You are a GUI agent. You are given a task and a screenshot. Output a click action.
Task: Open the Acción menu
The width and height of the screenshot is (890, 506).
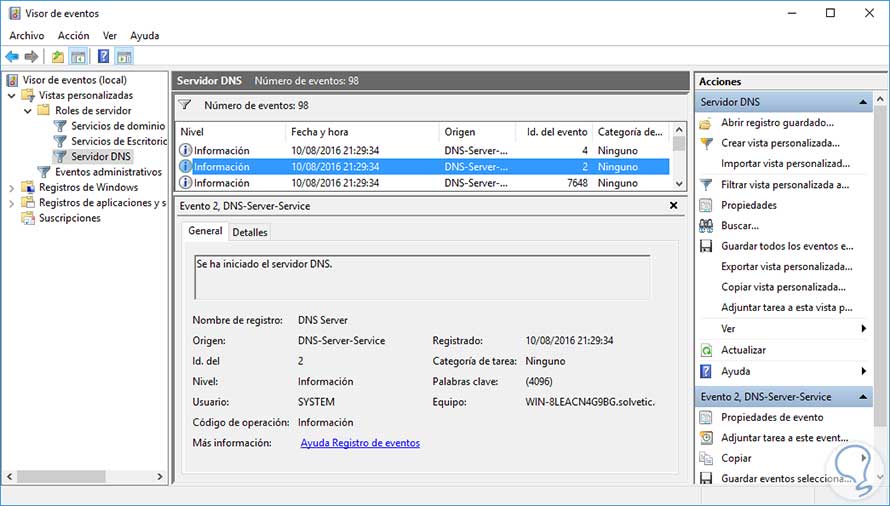[73, 35]
